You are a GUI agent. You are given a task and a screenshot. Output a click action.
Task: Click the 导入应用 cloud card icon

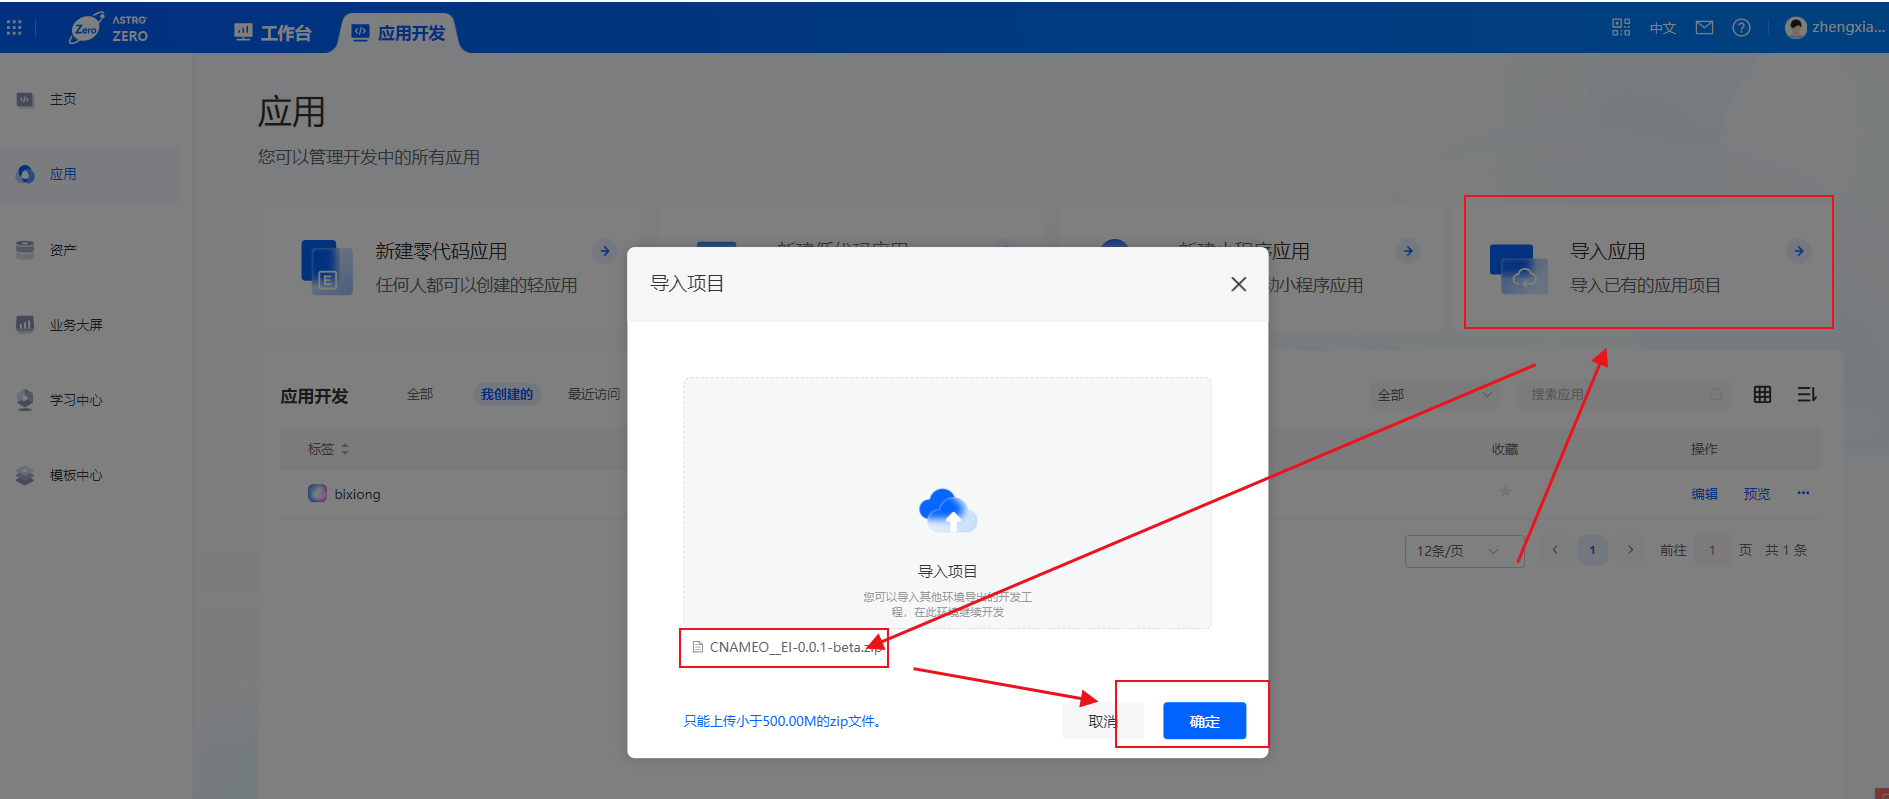pyautogui.click(x=1518, y=269)
